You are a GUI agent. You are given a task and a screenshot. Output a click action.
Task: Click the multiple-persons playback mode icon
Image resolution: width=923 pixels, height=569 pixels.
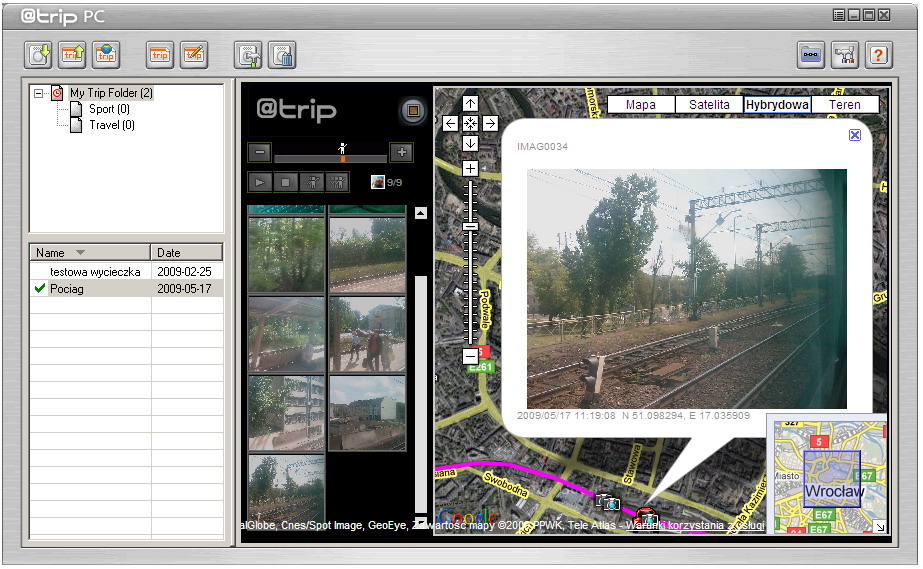pos(337,182)
